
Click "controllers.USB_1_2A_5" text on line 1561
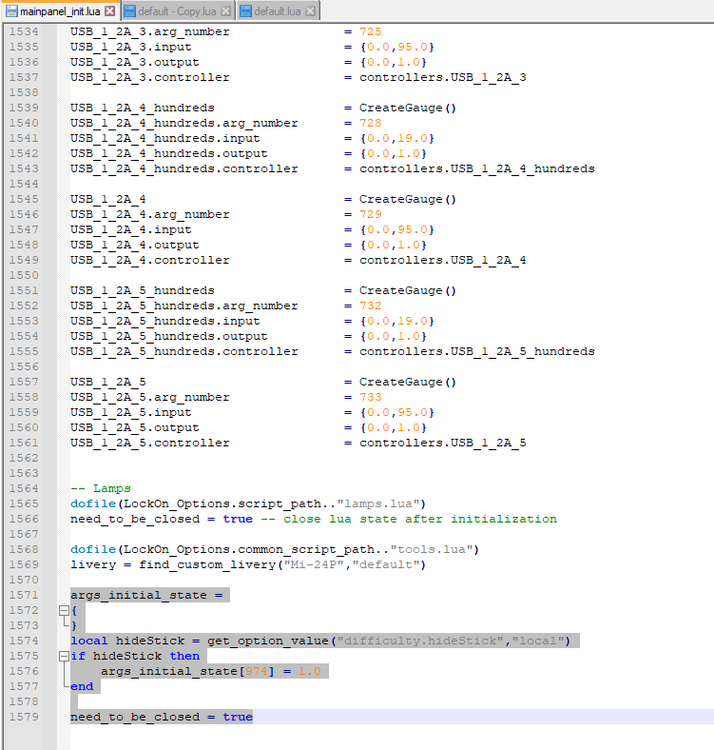(443, 443)
